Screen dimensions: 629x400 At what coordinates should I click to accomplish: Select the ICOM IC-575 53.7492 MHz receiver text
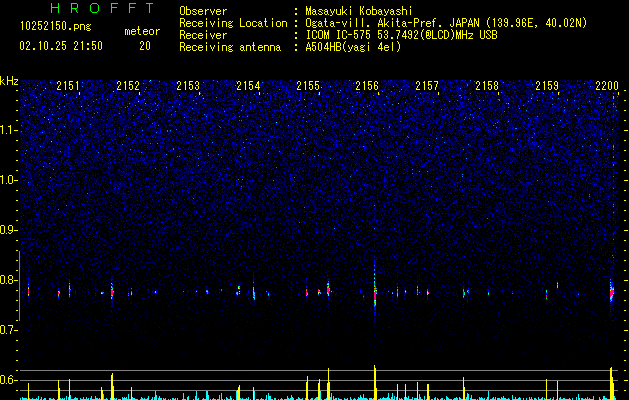pyautogui.click(x=401, y=35)
